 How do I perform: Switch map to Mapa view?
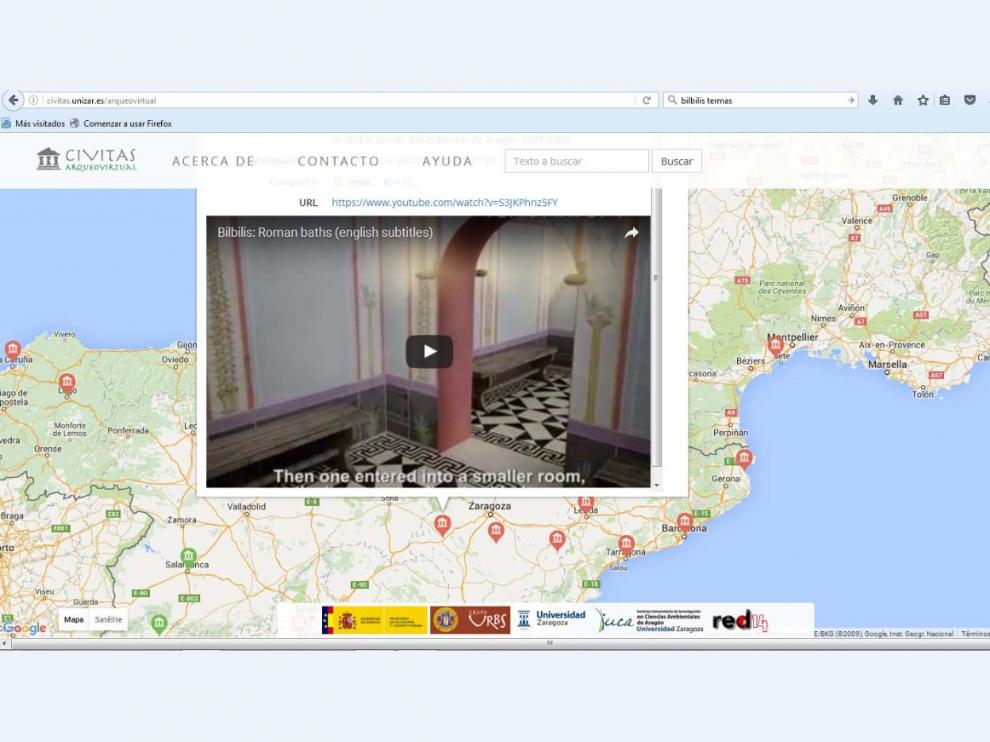tap(74, 619)
